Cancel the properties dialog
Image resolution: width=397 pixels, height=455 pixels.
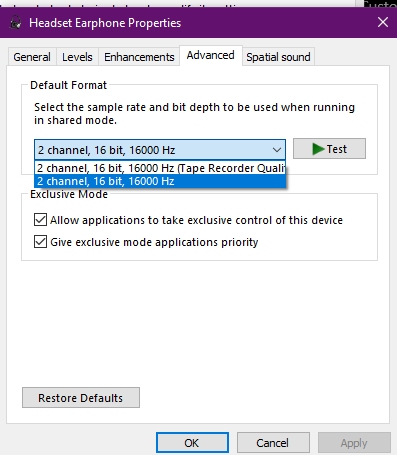click(273, 443)
